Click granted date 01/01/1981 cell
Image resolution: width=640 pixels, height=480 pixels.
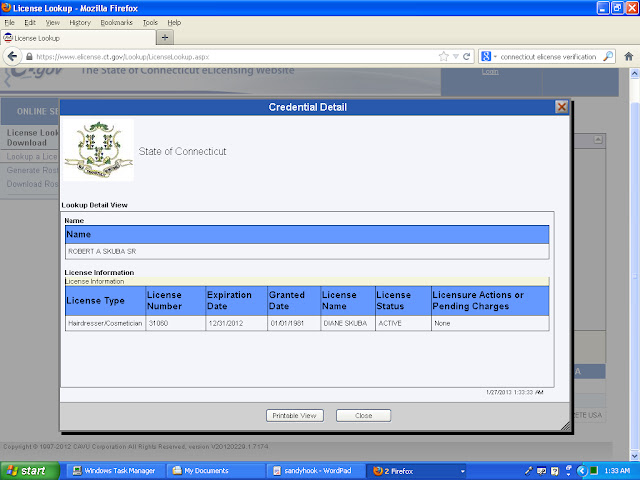pos(294,323)
